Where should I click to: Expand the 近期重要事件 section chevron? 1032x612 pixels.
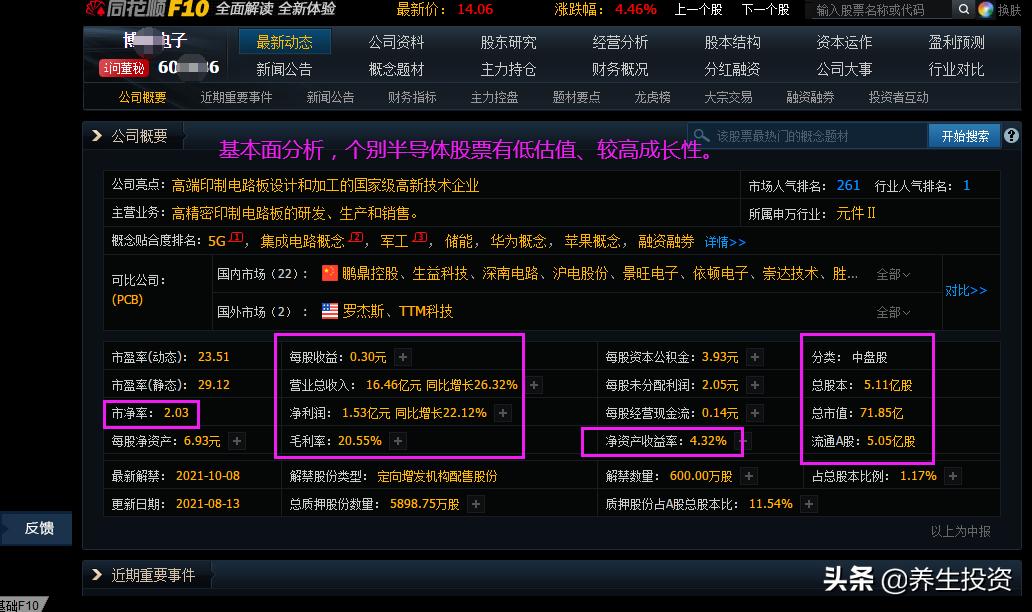(x=96, y=575)
